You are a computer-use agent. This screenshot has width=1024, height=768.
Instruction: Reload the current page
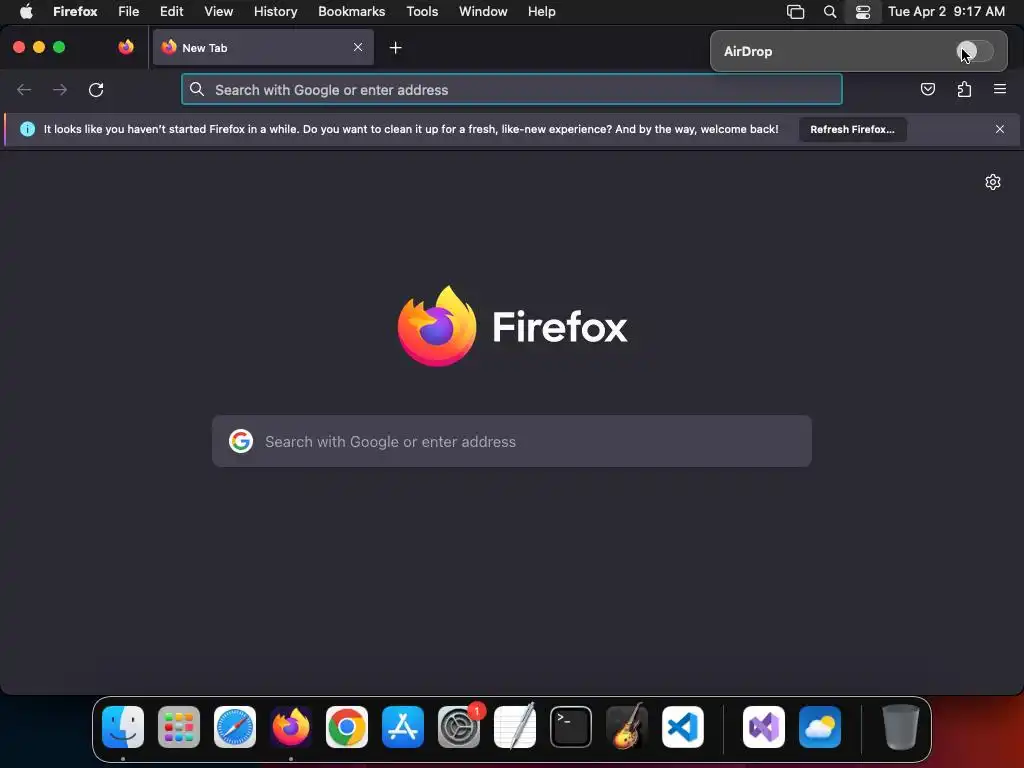tap(96, 89)
